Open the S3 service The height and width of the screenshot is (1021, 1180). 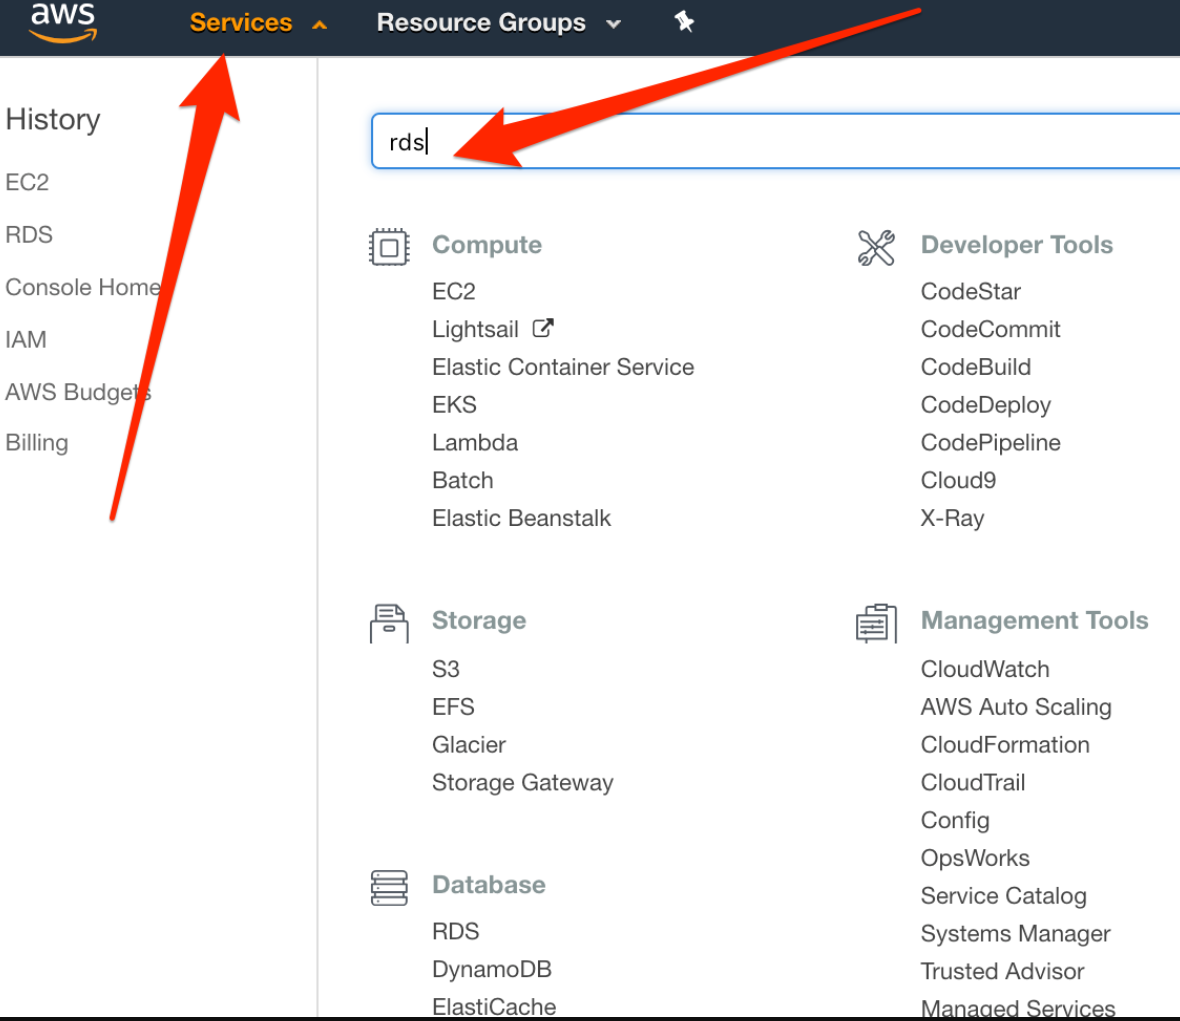pos(446,669)
